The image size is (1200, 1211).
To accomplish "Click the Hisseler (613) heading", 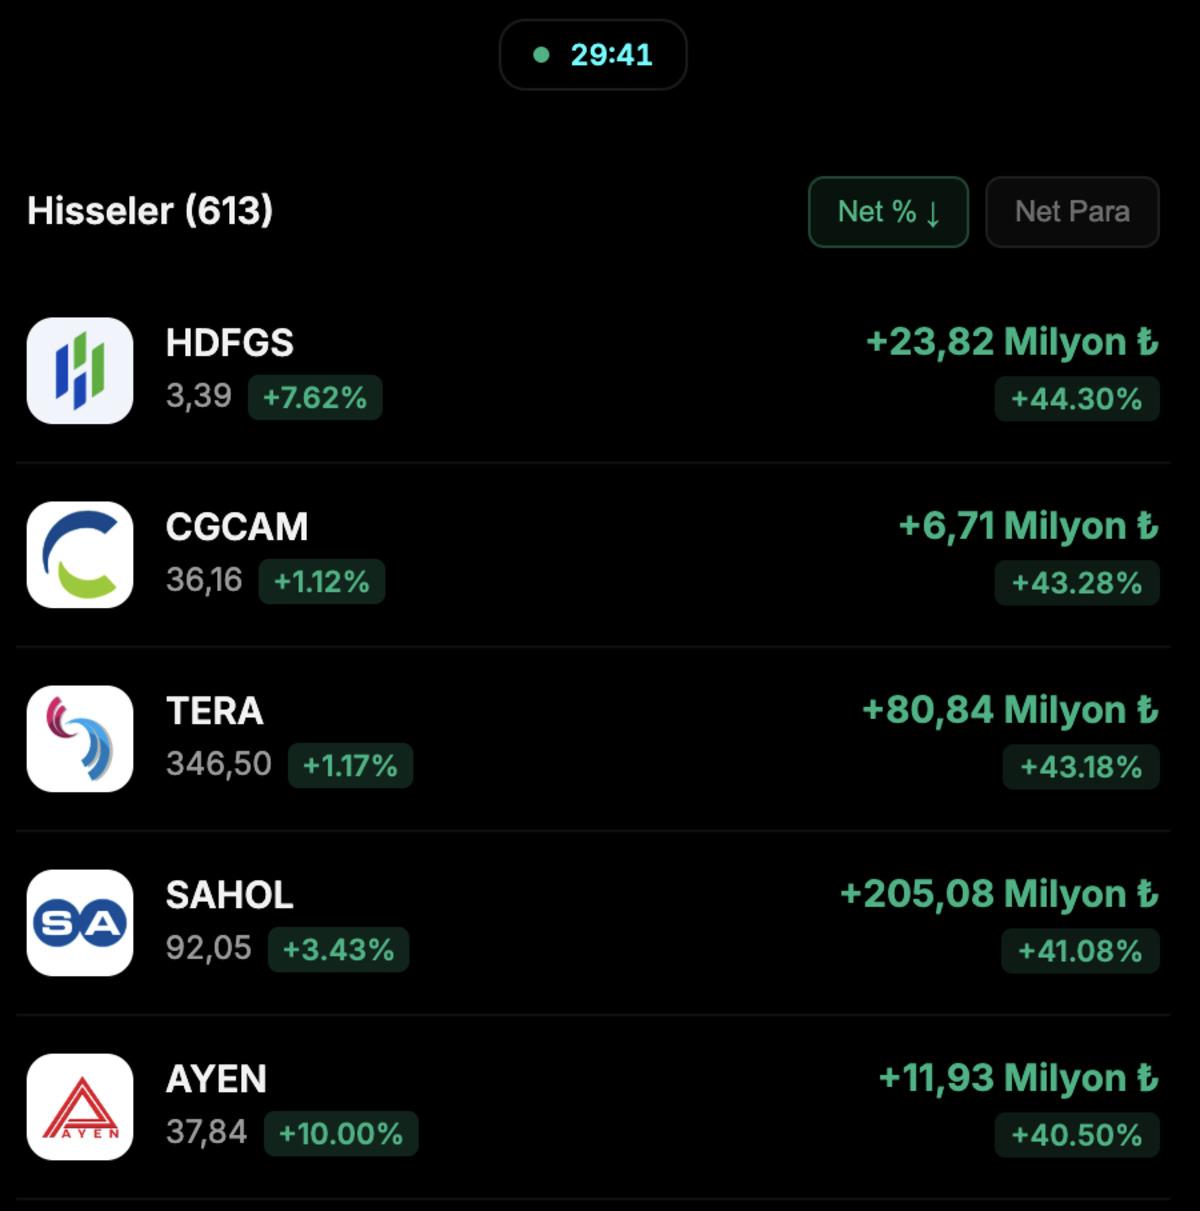I will (x=150, y=211).
